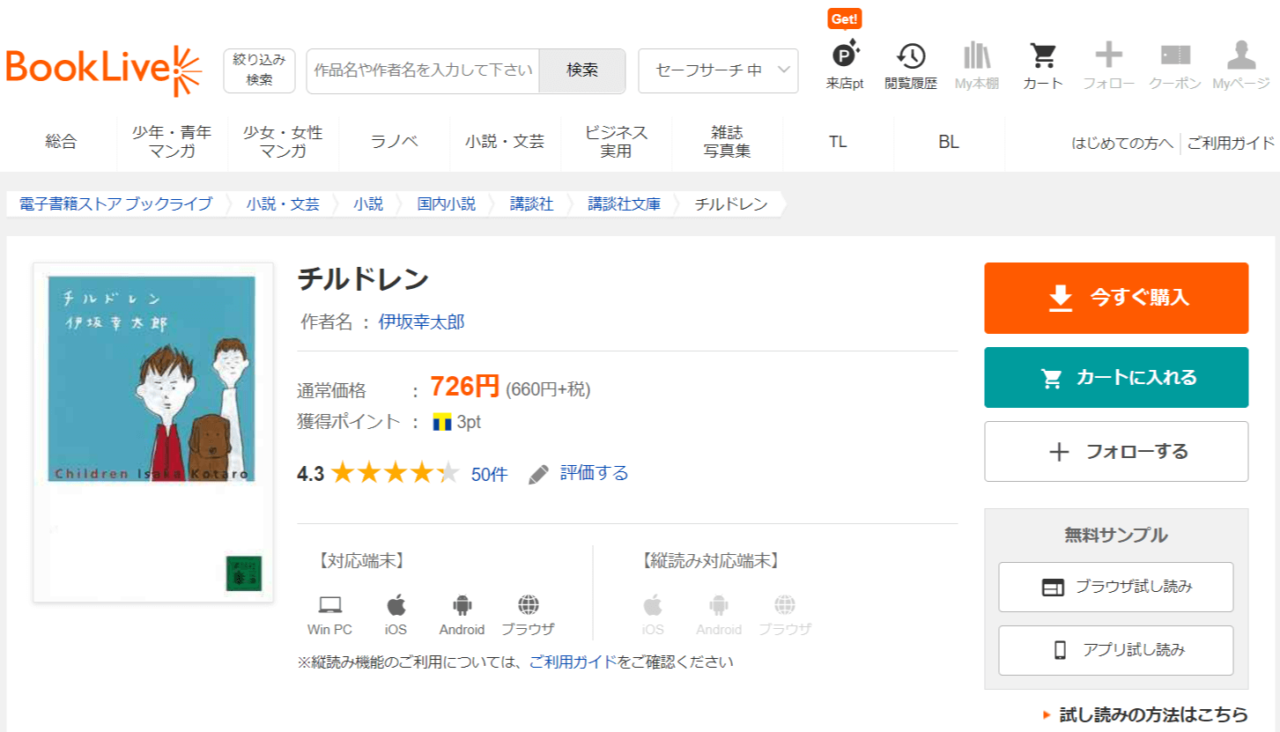The image size is (1280, 732).
Task: Click the ブラウザ globe icon under 対応端末
Action: (528, 604)
